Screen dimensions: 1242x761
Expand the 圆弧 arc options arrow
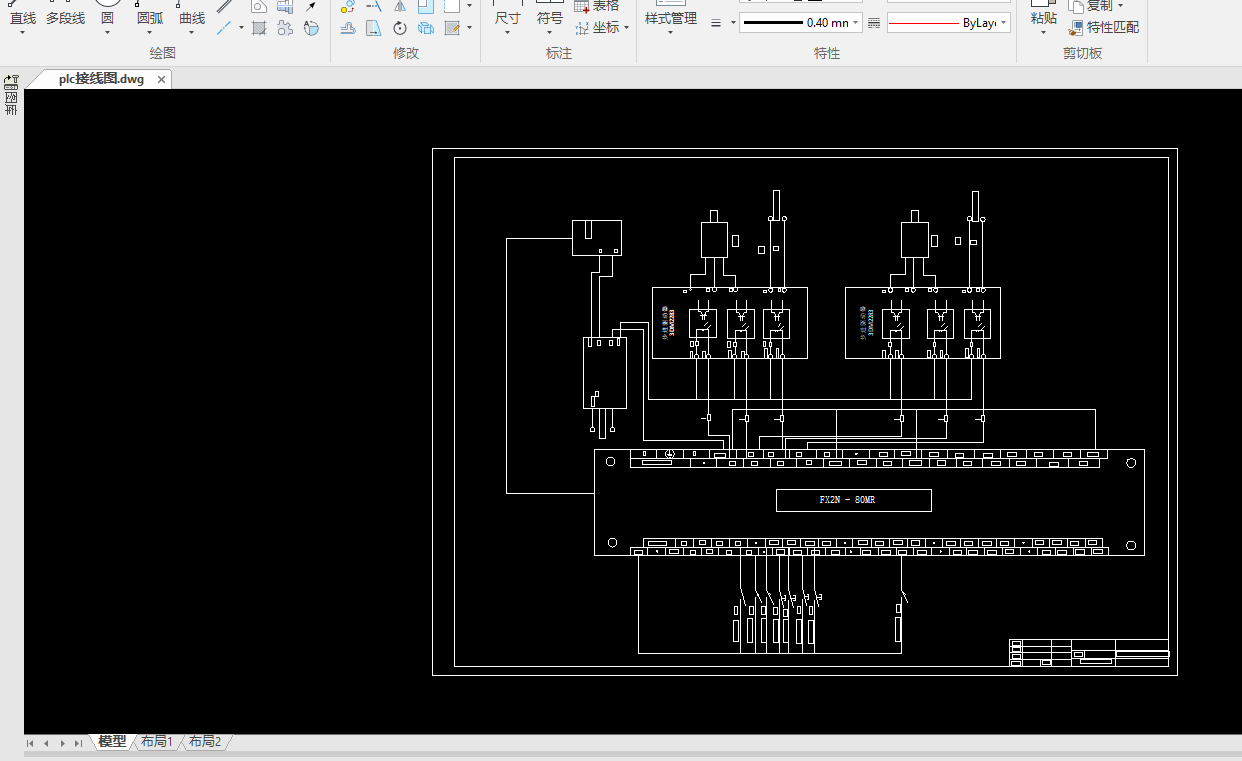click(x=150, y=32)
